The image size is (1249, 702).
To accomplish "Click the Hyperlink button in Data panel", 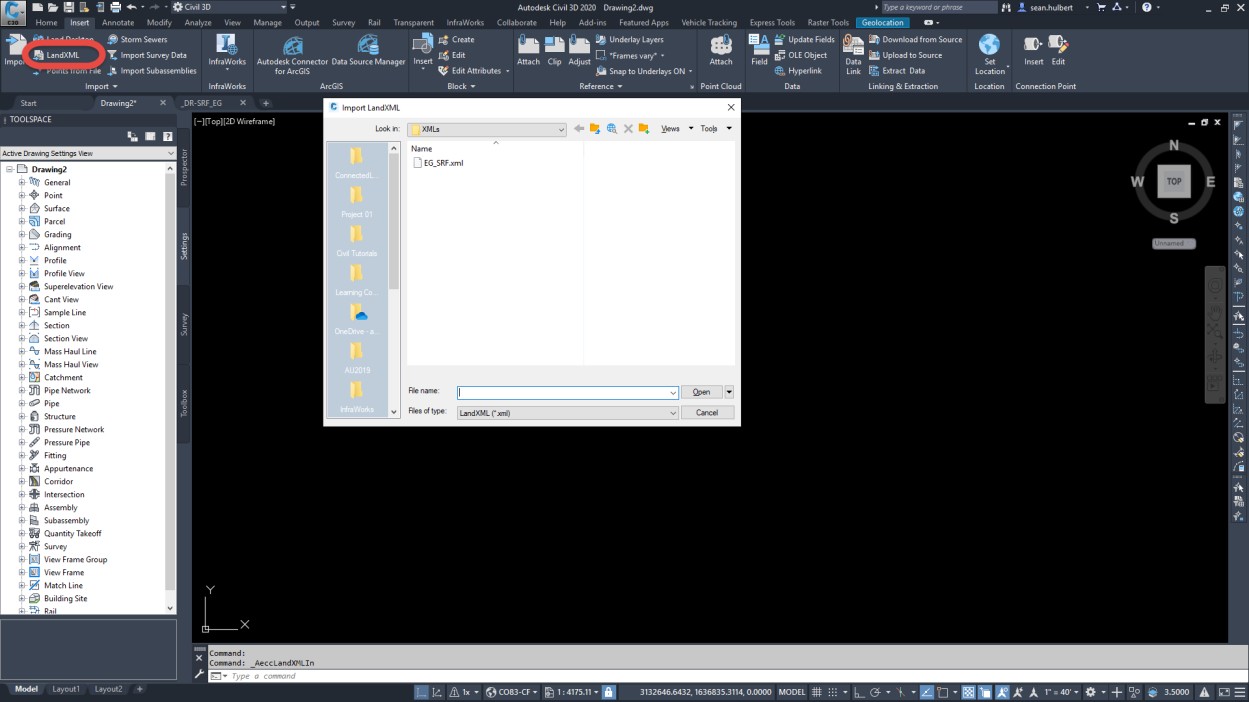I will (x=798, y=71).
